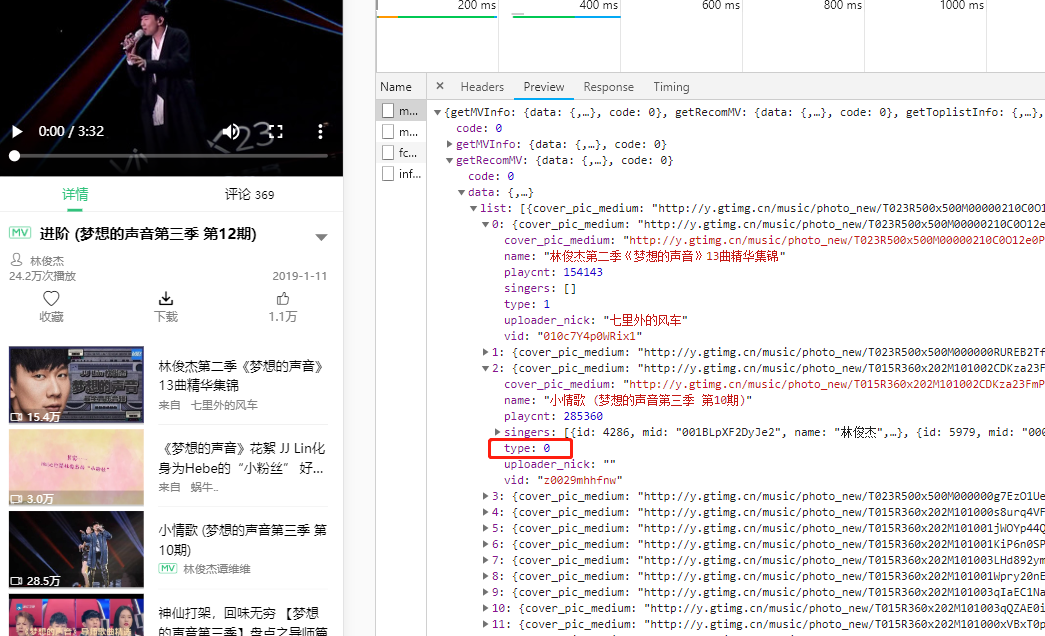
Task: Open the Preview tab
Action: (x=544, y=87)
